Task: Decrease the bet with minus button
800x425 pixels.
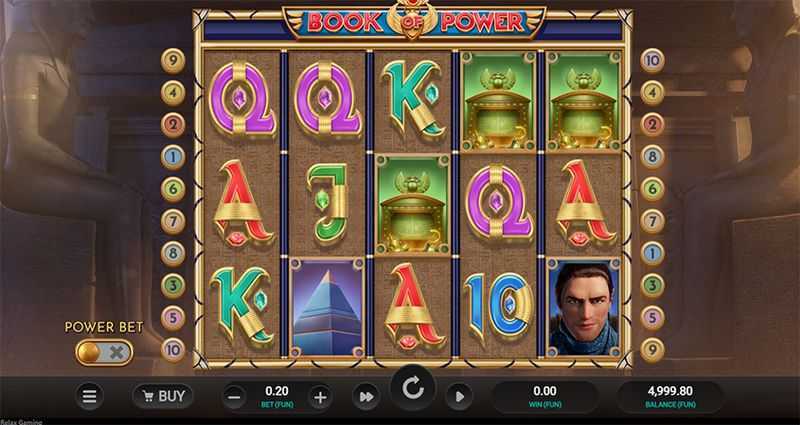Action: 234,396
